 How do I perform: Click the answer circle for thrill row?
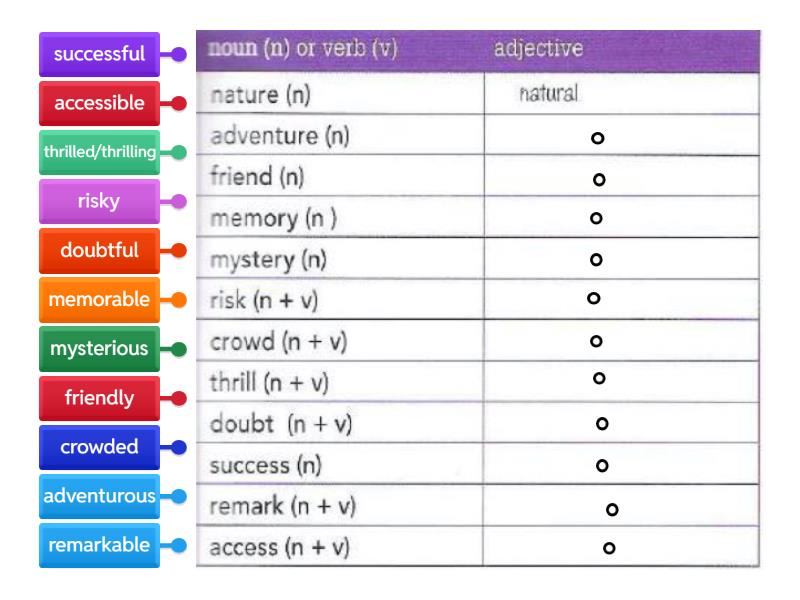pyautogui.click(x=599, y=378)
